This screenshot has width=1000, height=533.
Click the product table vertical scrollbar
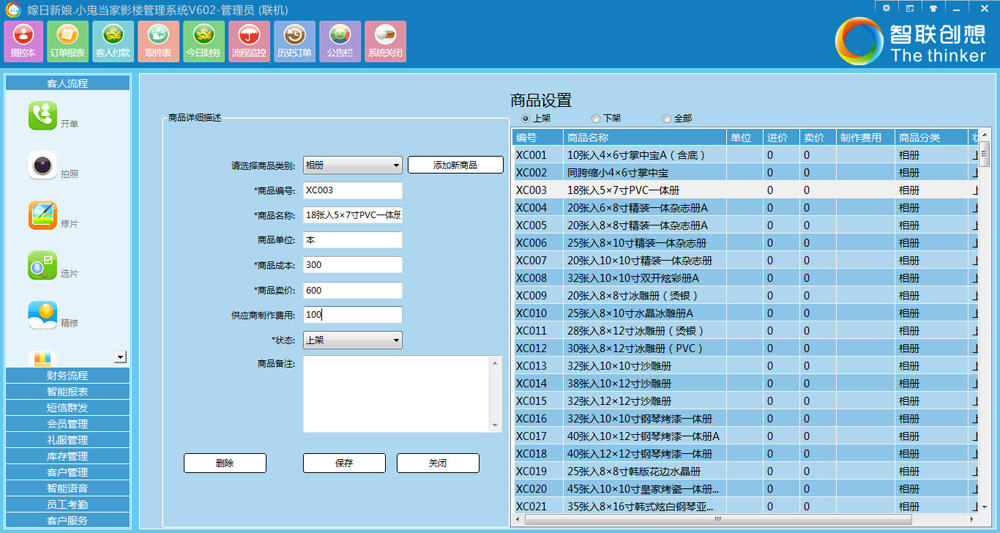pos(985,319)
